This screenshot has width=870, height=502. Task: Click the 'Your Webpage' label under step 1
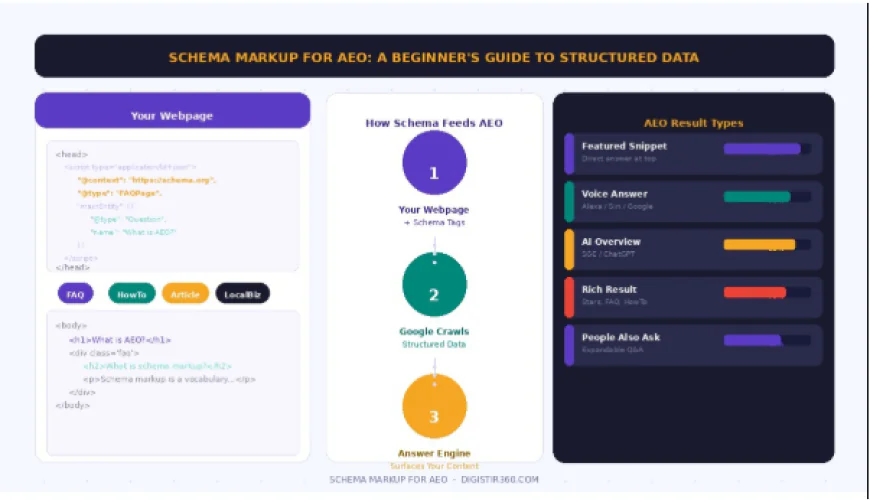click(x=434, y=210)
